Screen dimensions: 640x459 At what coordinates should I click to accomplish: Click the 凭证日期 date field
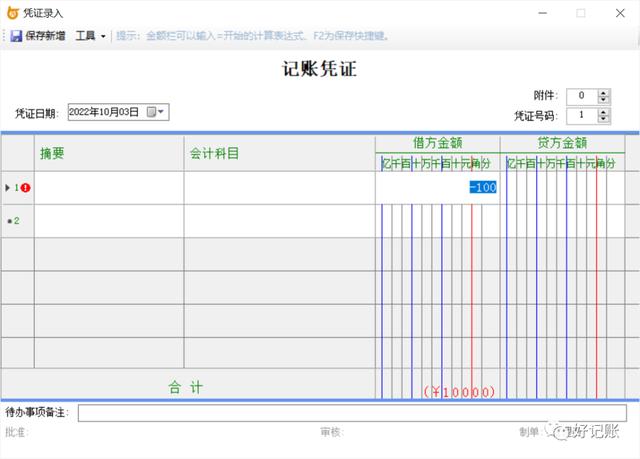click(118, 112)
